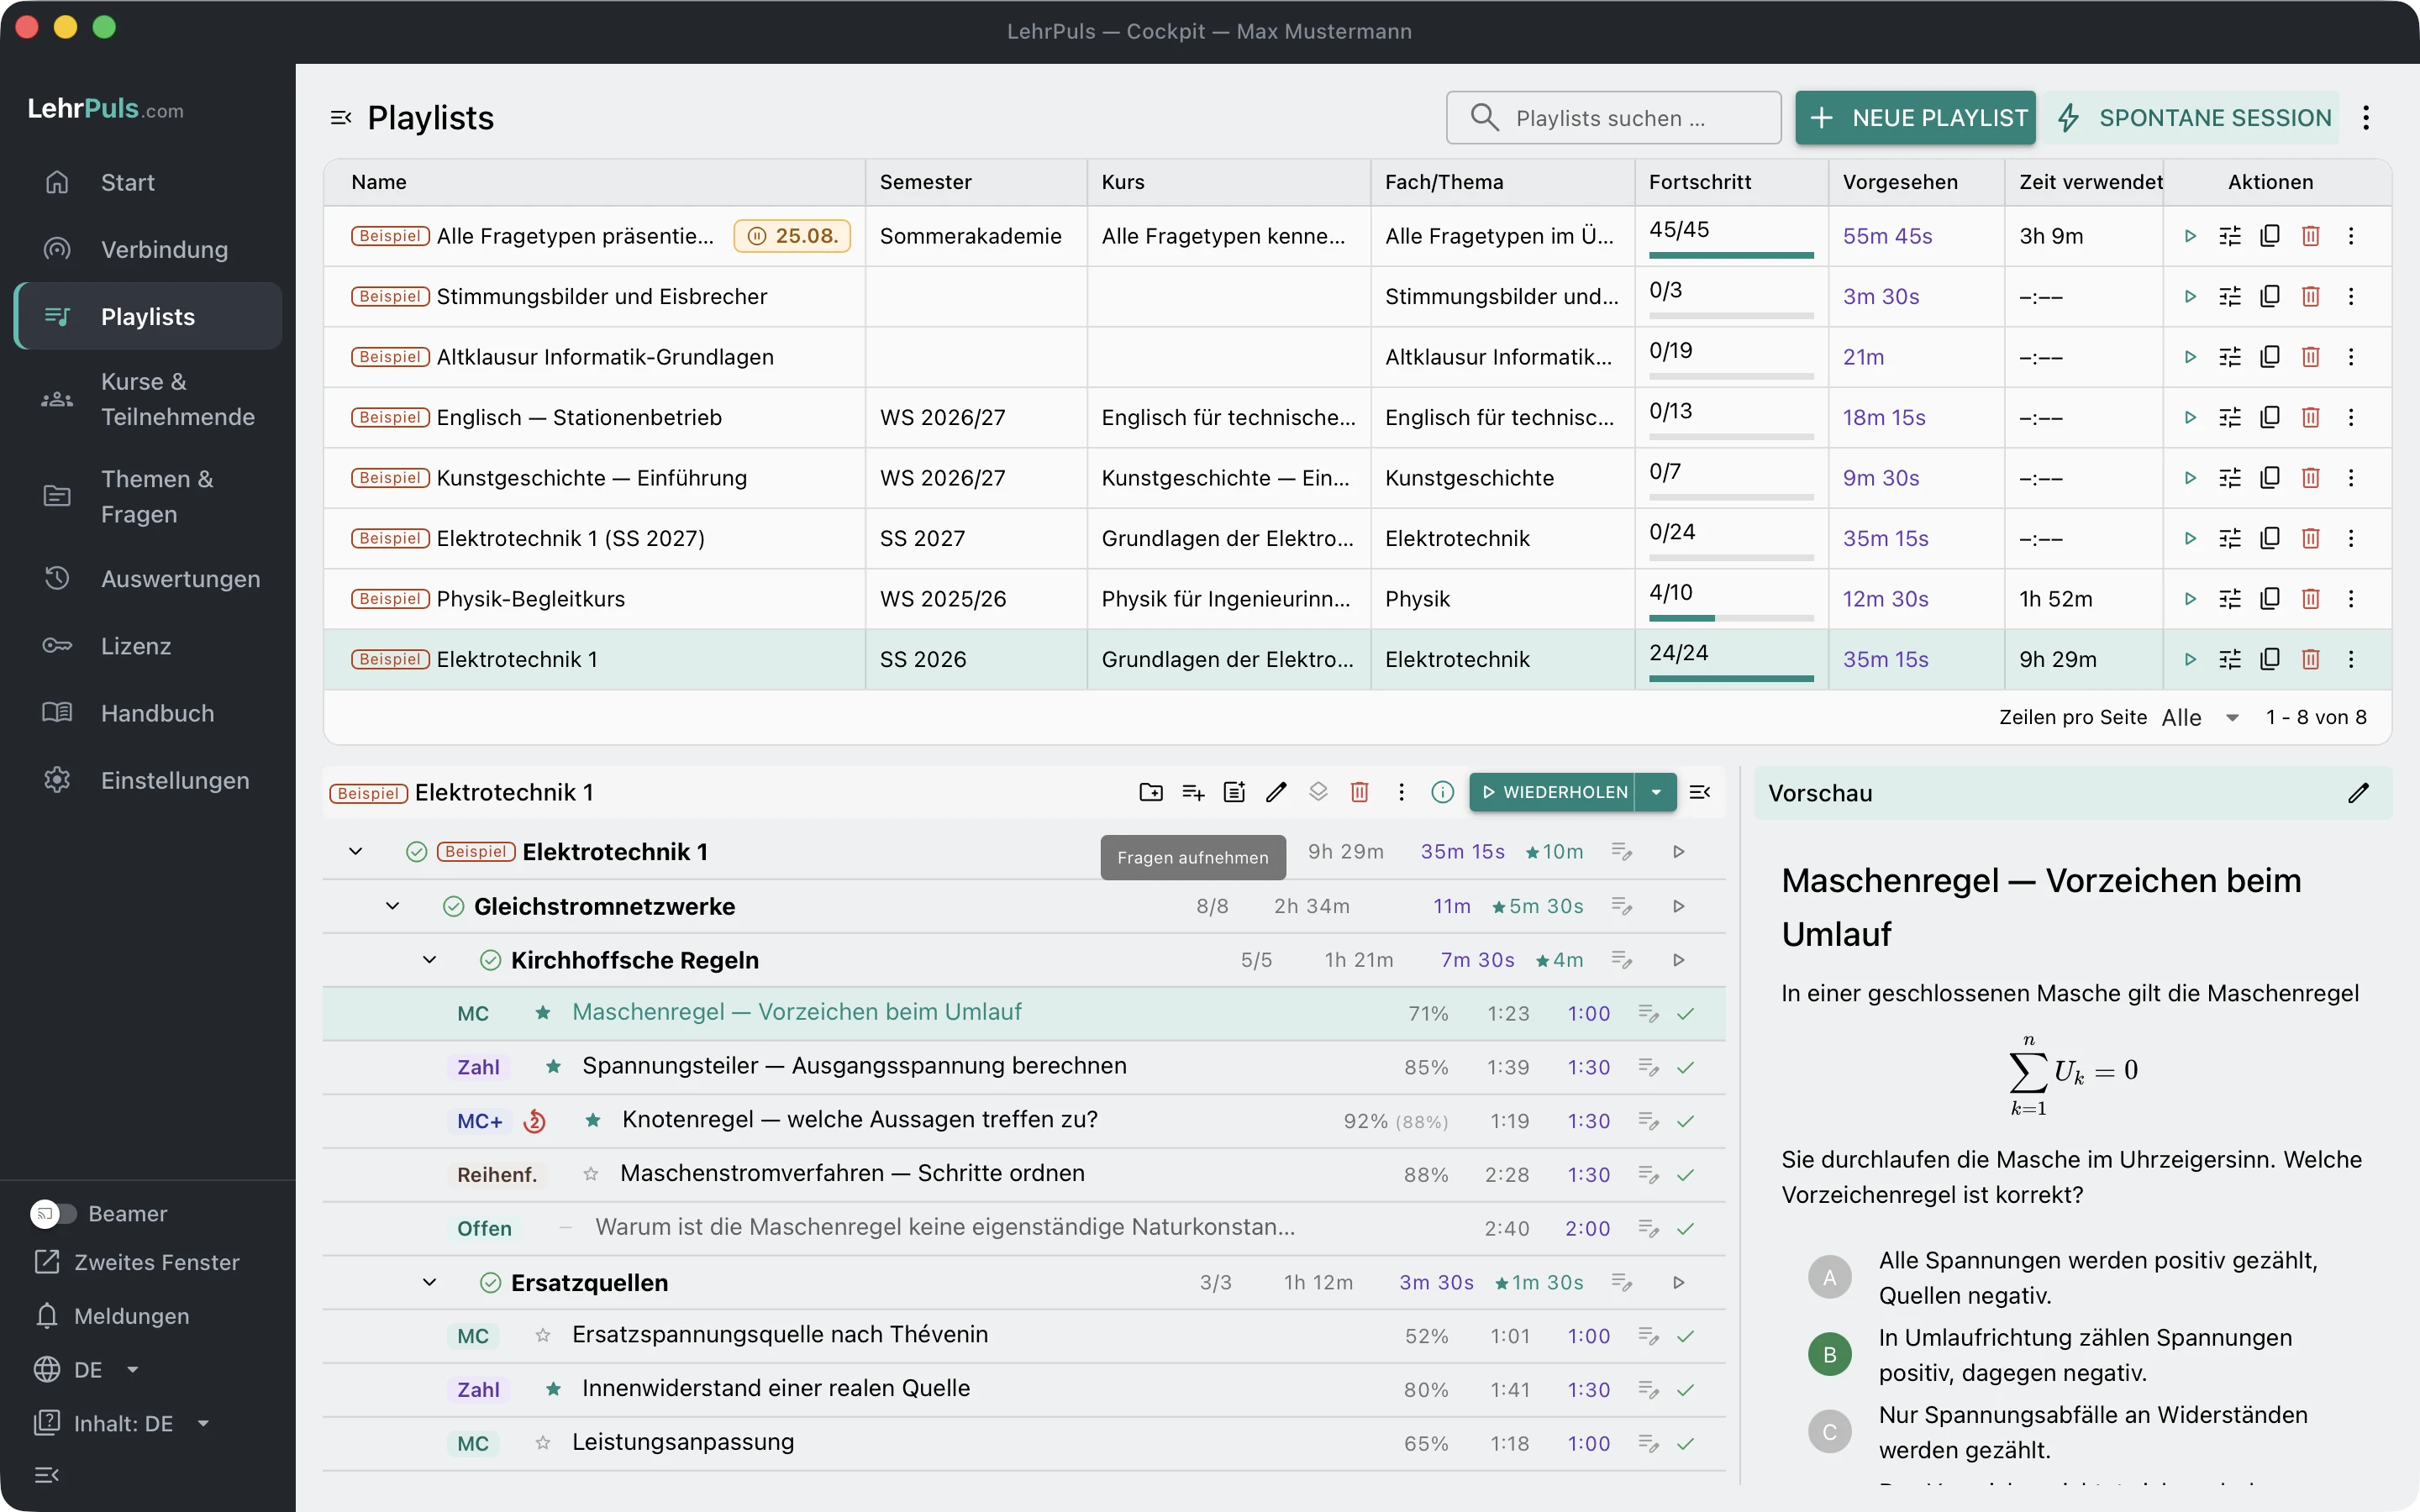
Task: Click the add folder icon in detail toolbar
Action: coord(1151,792)
